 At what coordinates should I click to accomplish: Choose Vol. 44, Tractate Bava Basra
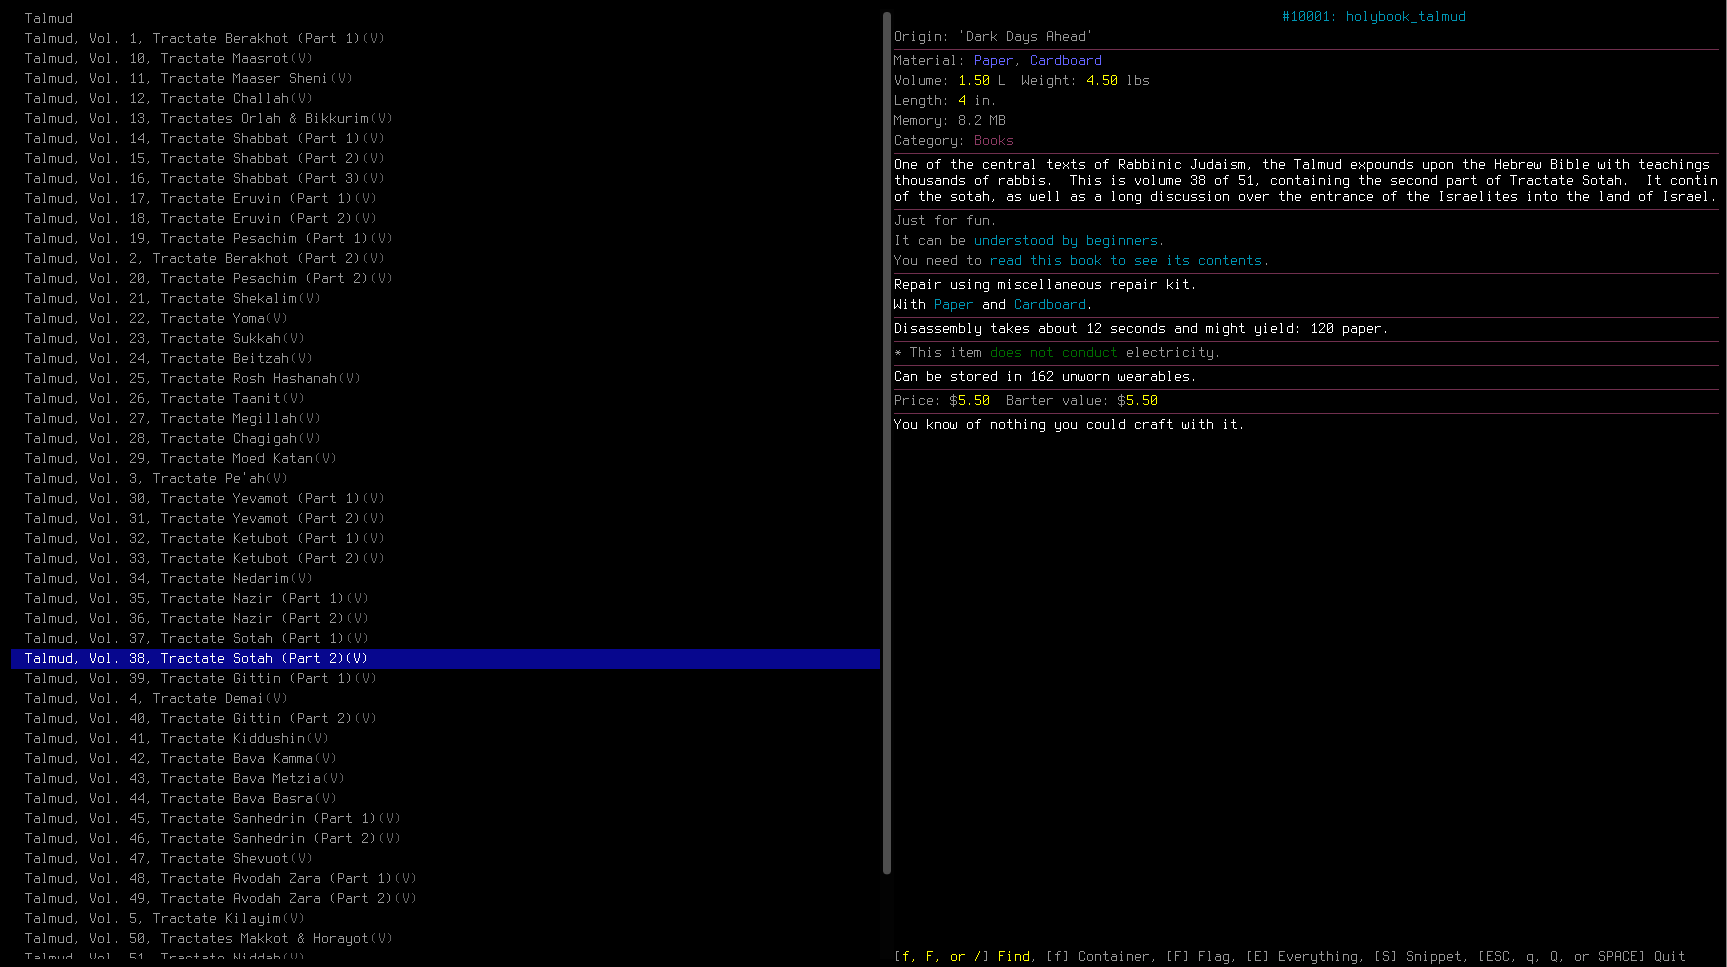tap(180, 798)
